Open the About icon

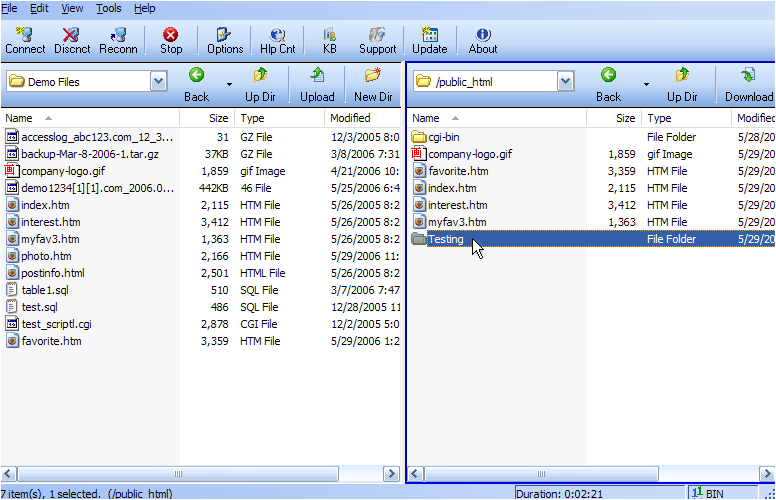pos(483,40)
